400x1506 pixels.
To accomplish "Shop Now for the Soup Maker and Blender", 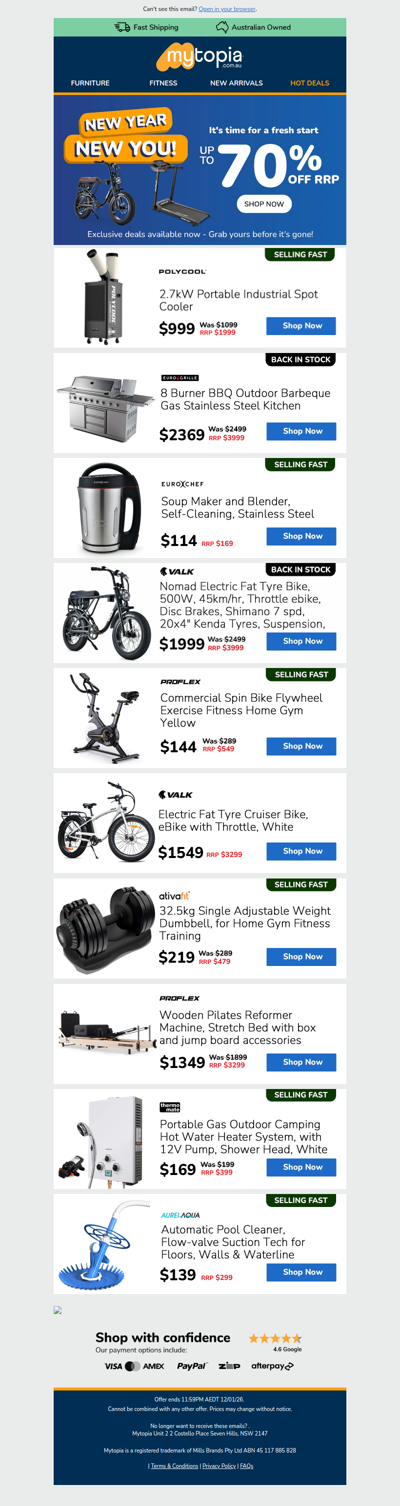I will coord(301,536).
